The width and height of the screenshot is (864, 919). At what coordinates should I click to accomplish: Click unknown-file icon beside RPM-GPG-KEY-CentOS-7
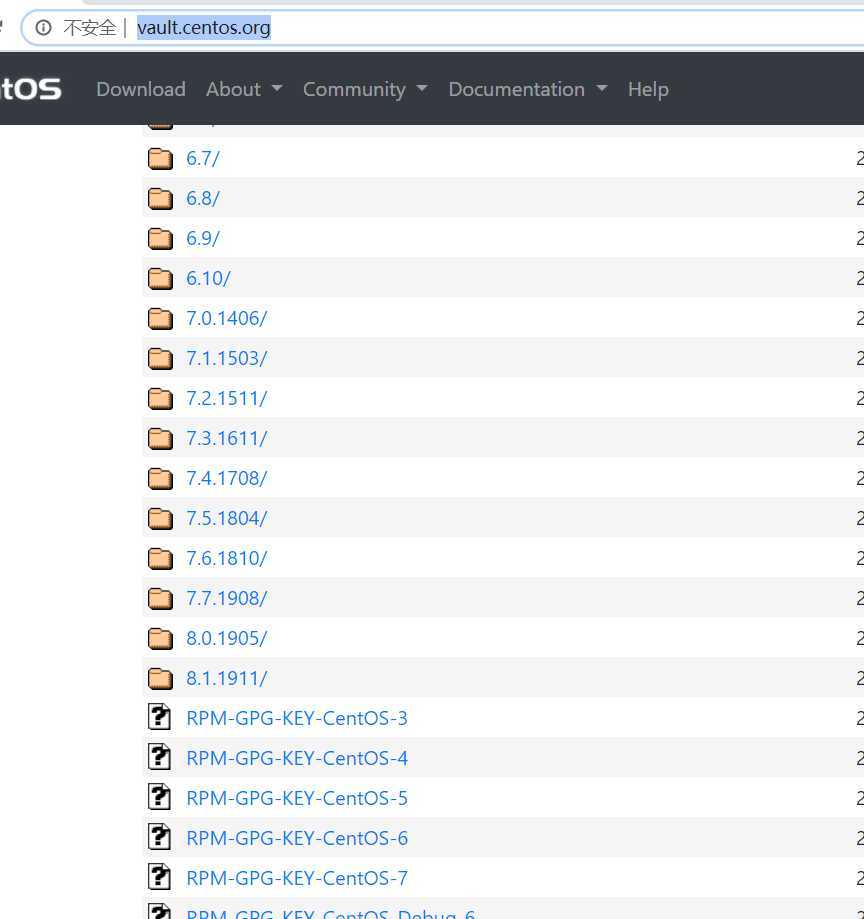[159, 877]
